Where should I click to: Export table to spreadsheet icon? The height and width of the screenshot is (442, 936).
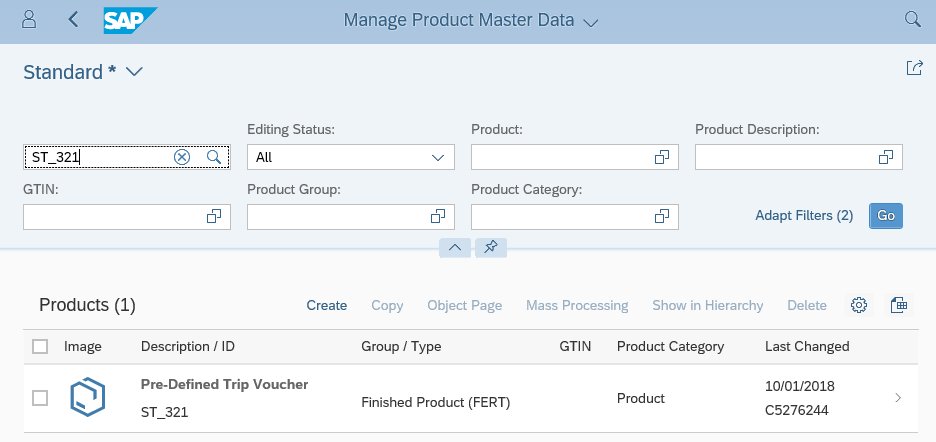click(898, 305)
